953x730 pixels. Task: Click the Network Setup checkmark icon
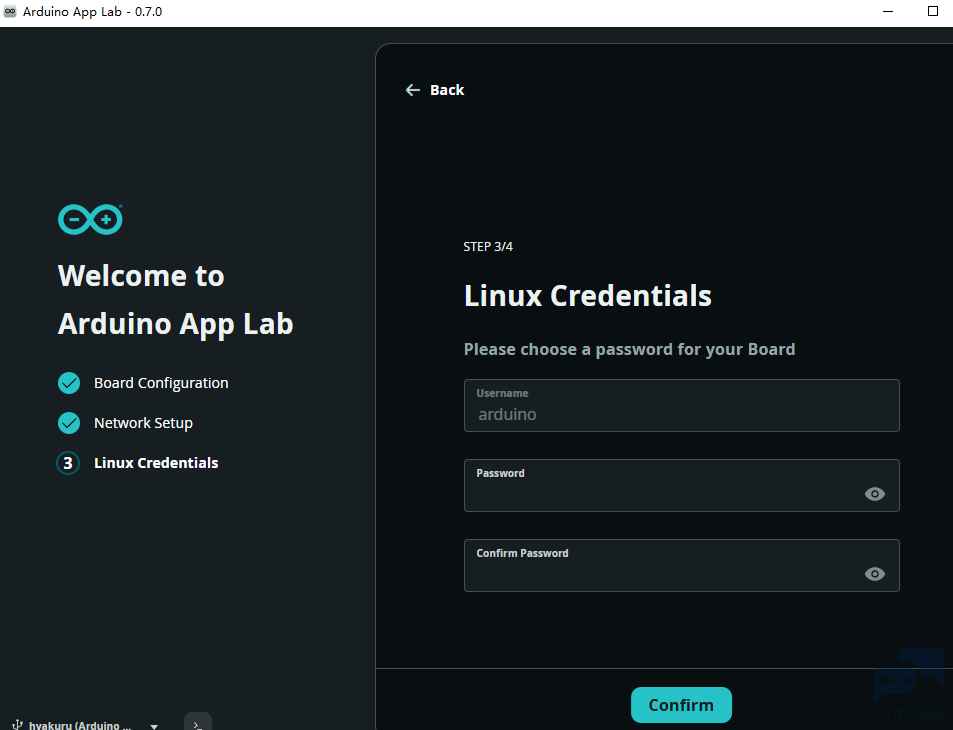click(x=69, y=423)
